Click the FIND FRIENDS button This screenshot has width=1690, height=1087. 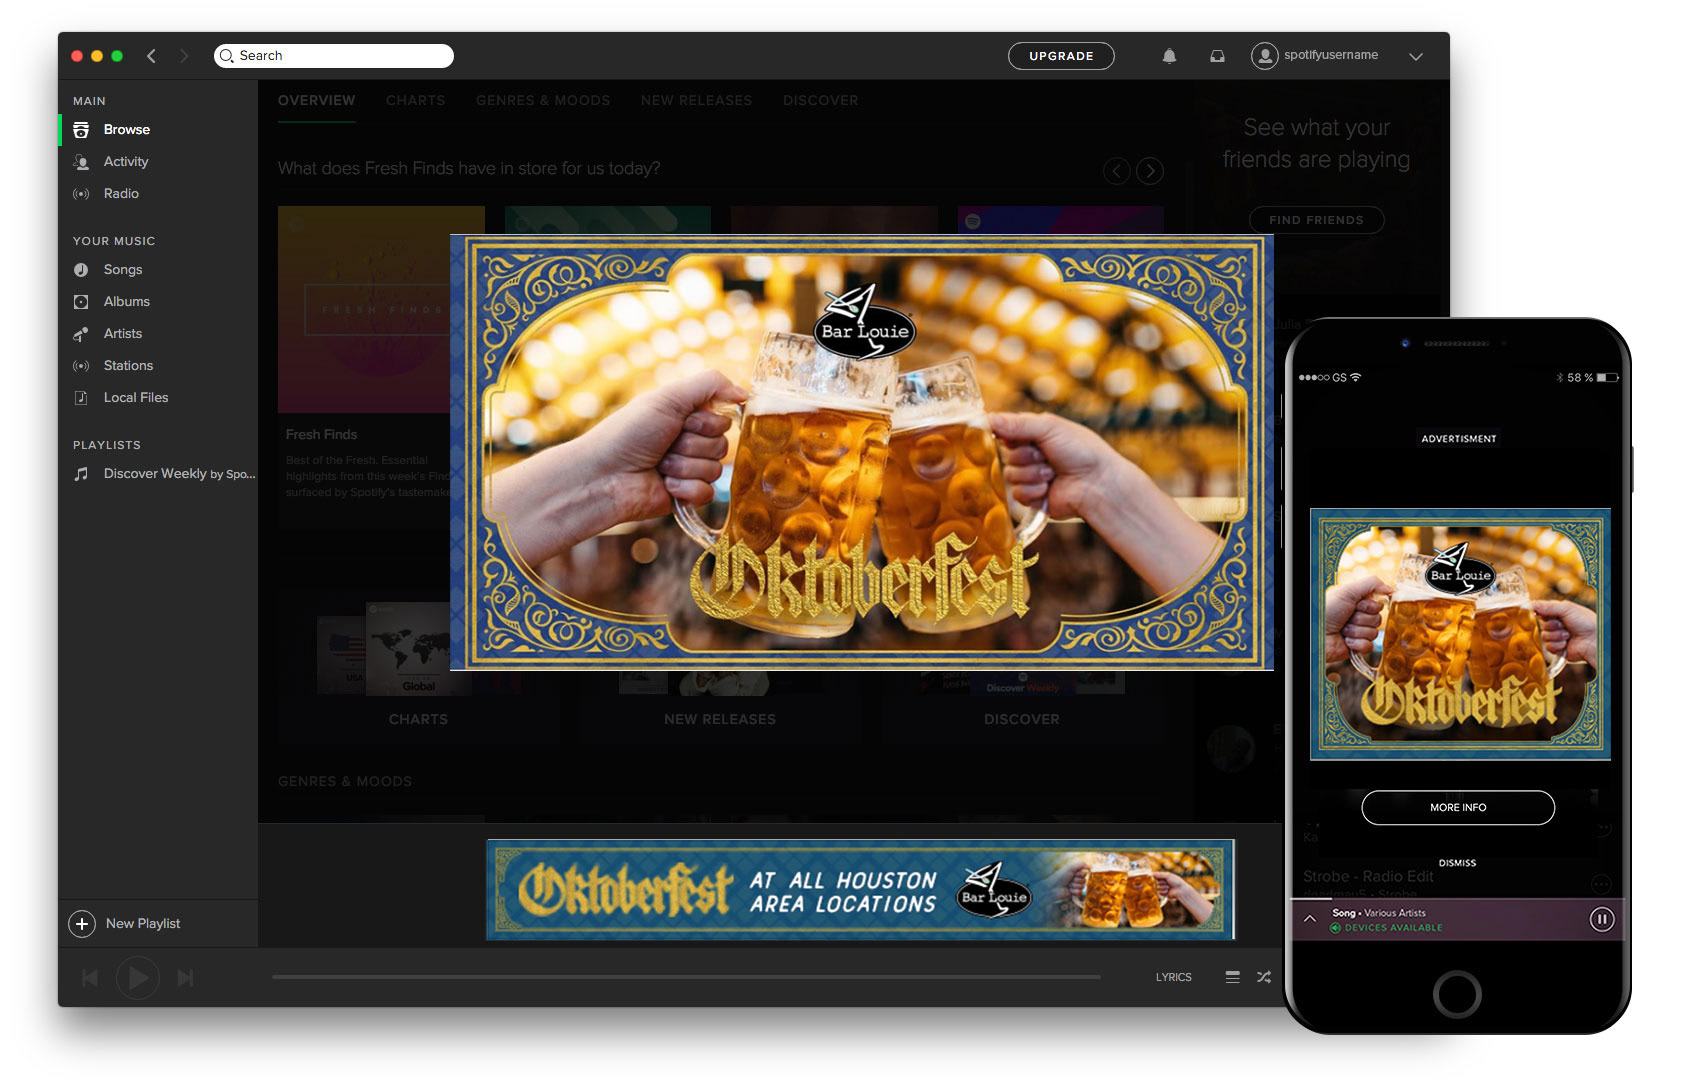point(1316,220)
